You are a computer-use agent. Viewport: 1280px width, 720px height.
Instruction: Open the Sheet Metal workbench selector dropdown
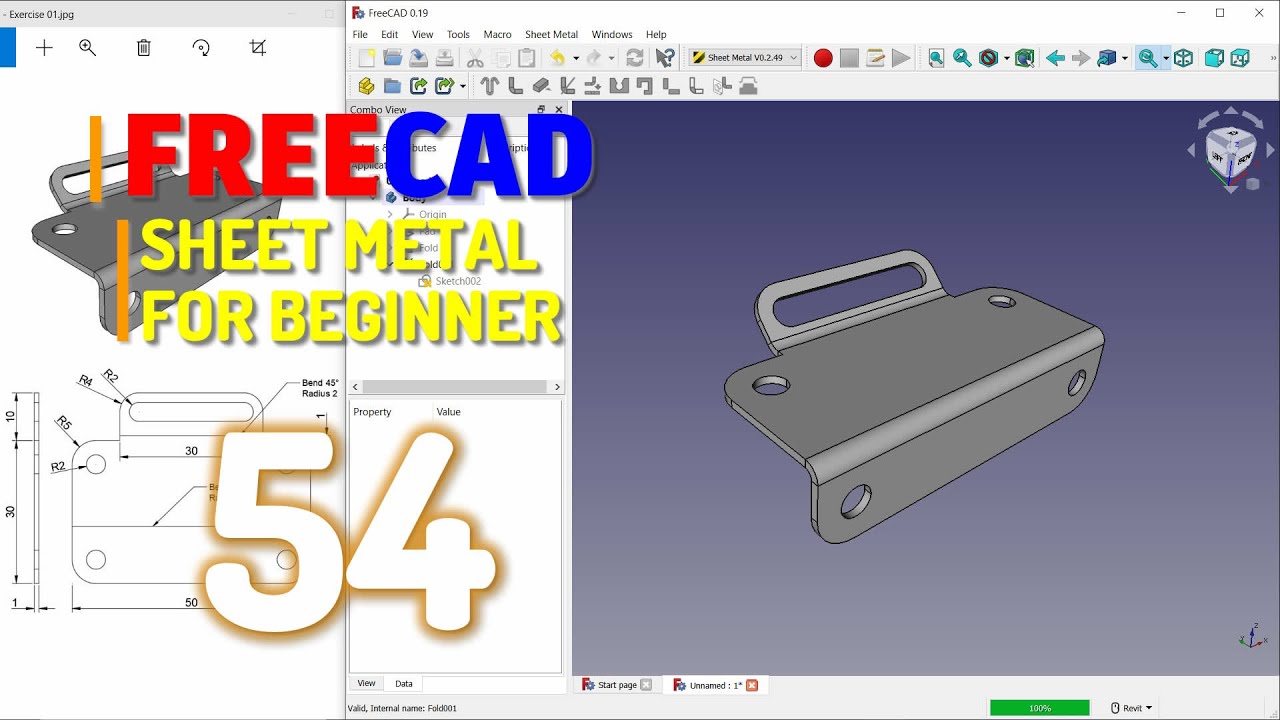point(745,58)
